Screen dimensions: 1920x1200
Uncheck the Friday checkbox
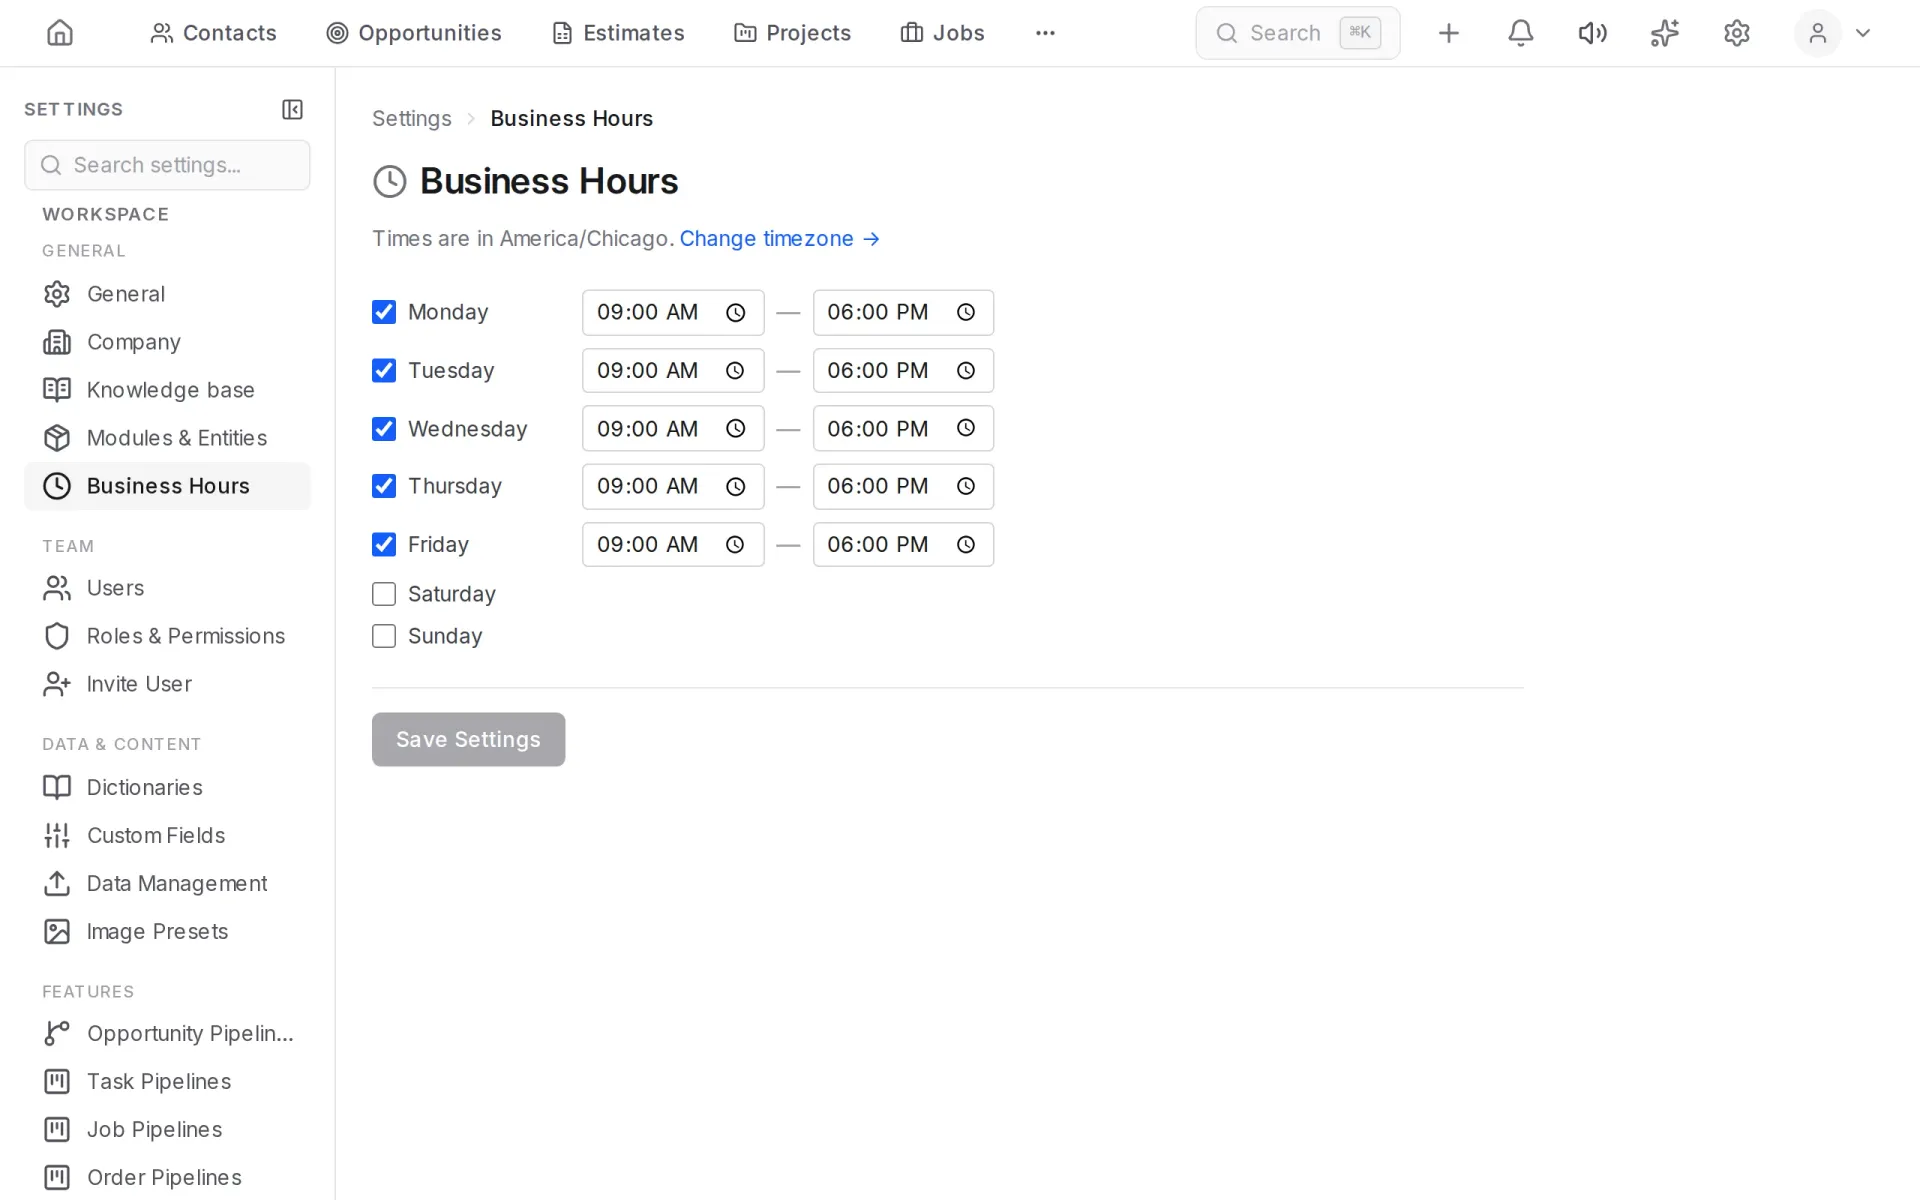coord(384,544)
